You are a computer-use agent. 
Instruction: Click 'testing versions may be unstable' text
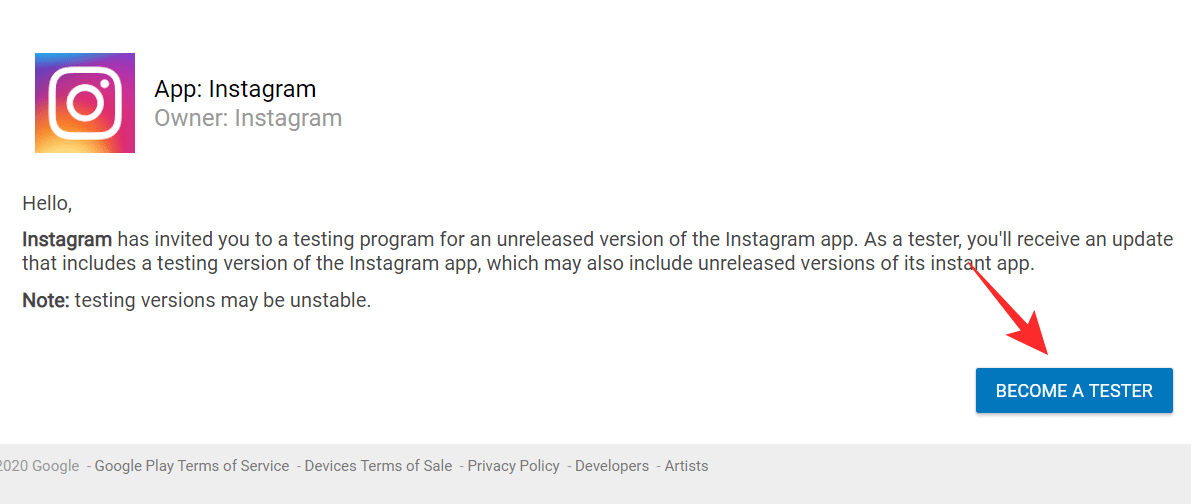[223, 300]
